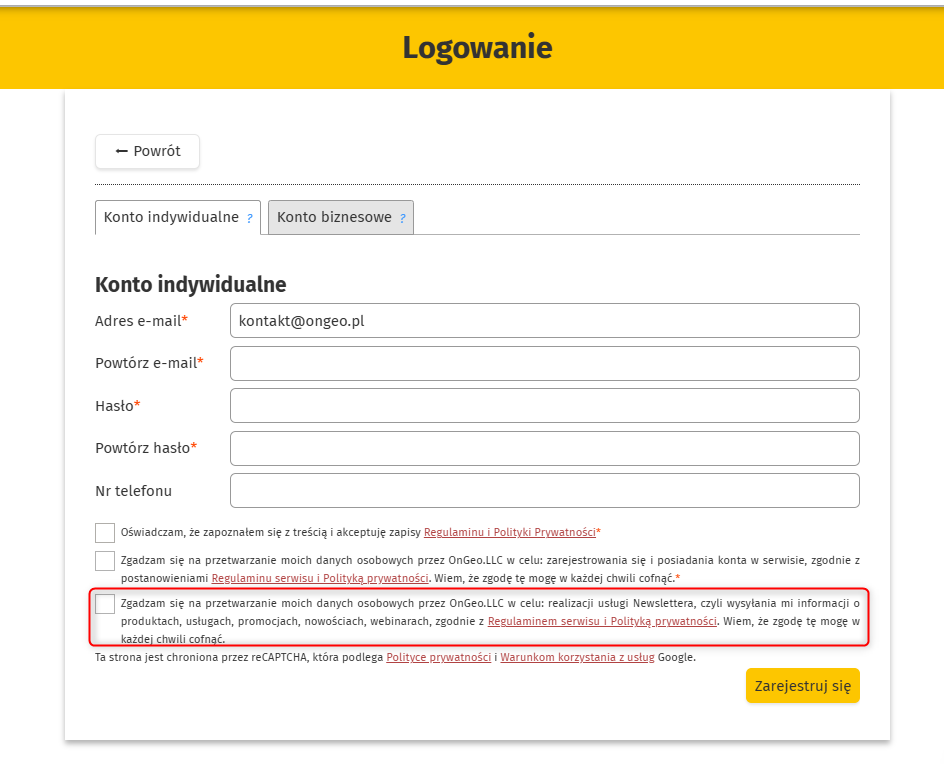Screen dimensions: 944x764
Task: Click the left arrow icon beside Powrót
Action: pyautogui.click(x=121, y=151)
